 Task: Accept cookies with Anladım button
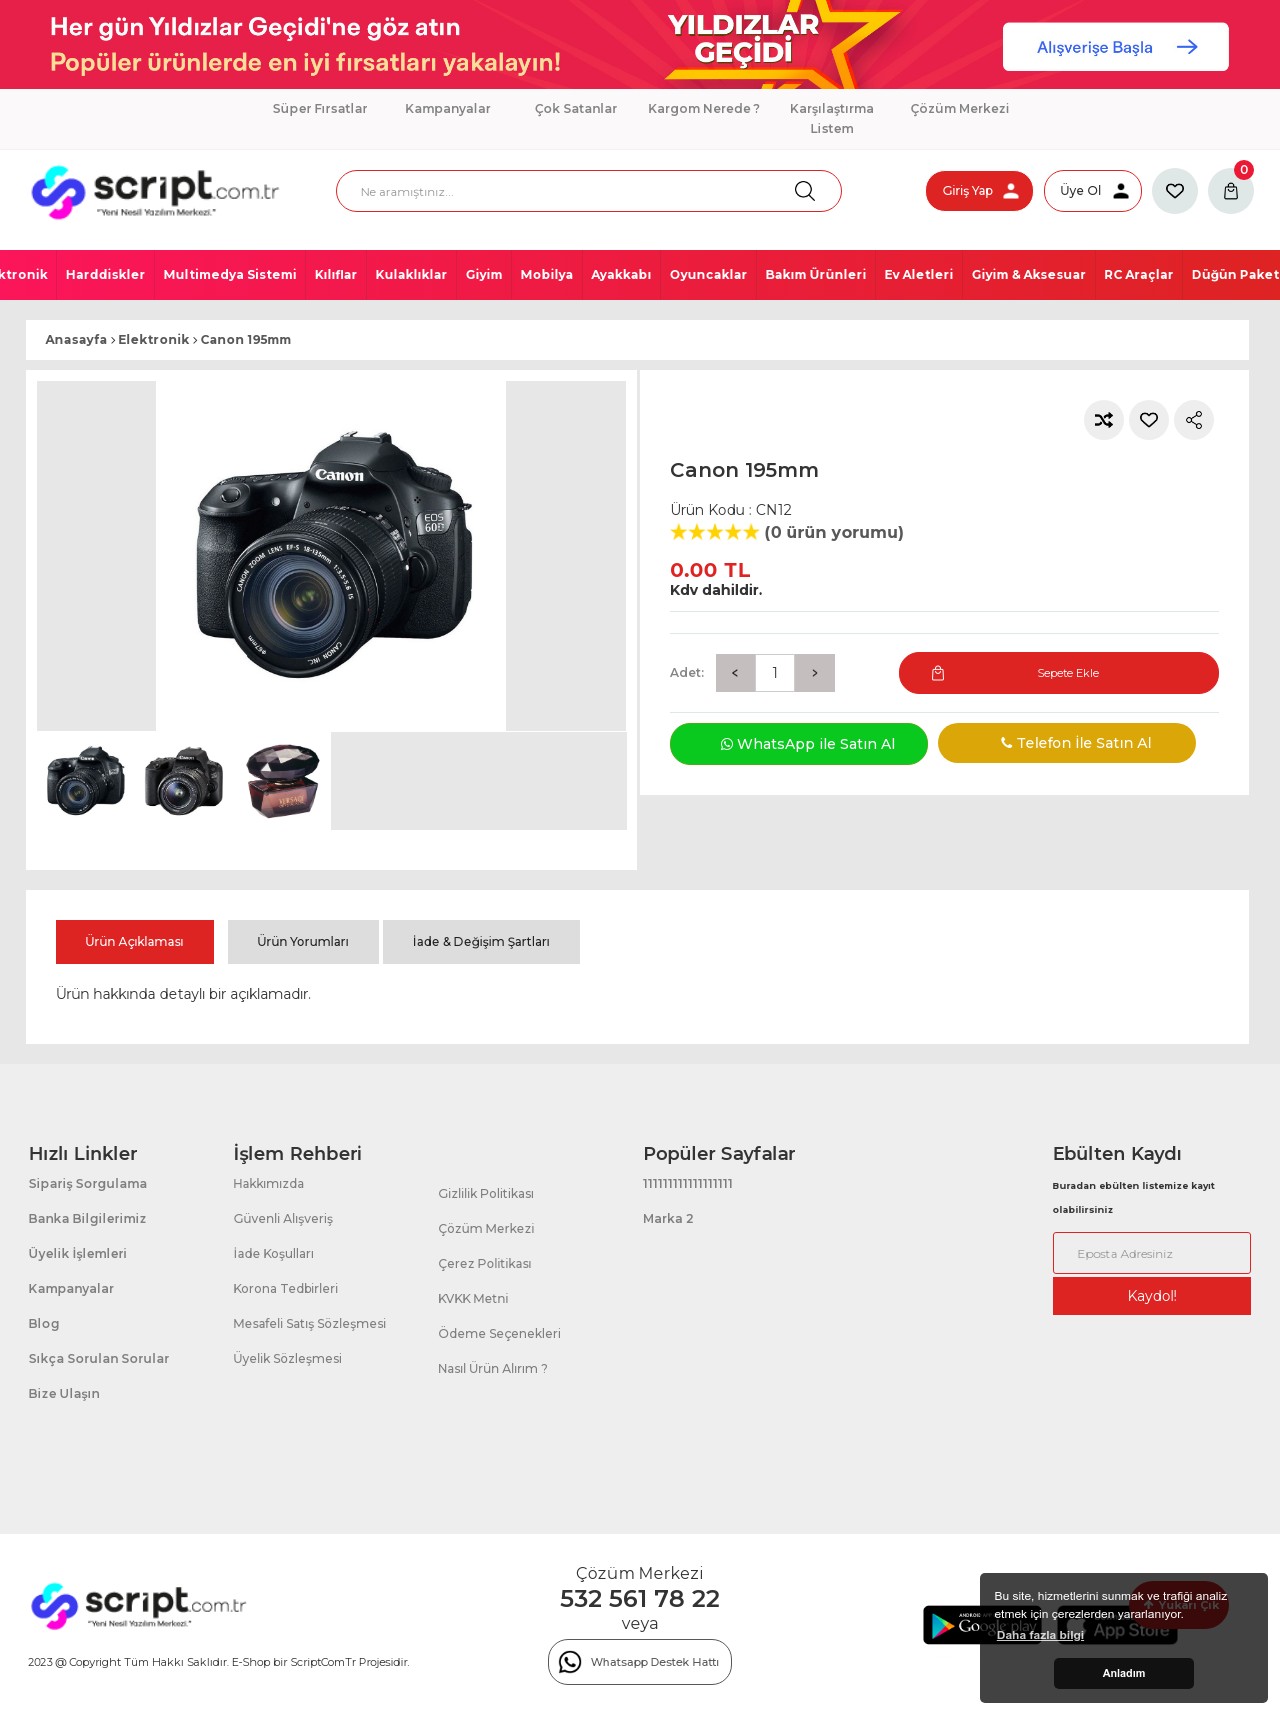click(x=1124, y=1673)
